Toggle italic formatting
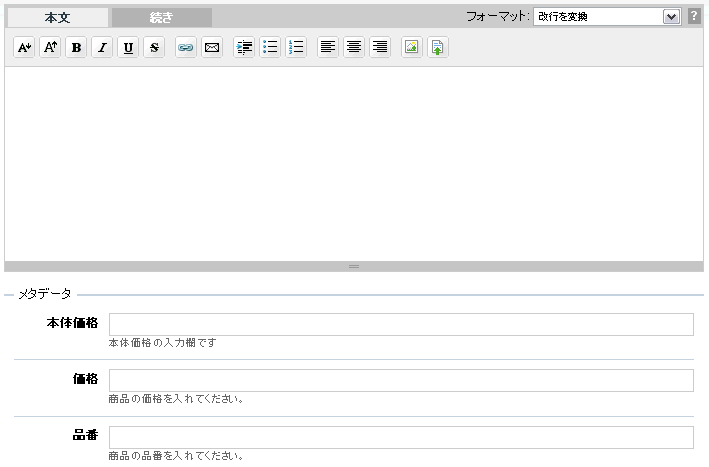The width and height of the screenshot is (709, 467). (102, 47)
